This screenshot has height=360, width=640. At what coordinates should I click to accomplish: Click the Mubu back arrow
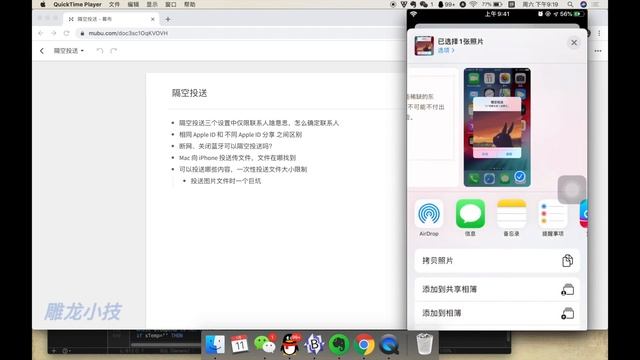(42, 51)
